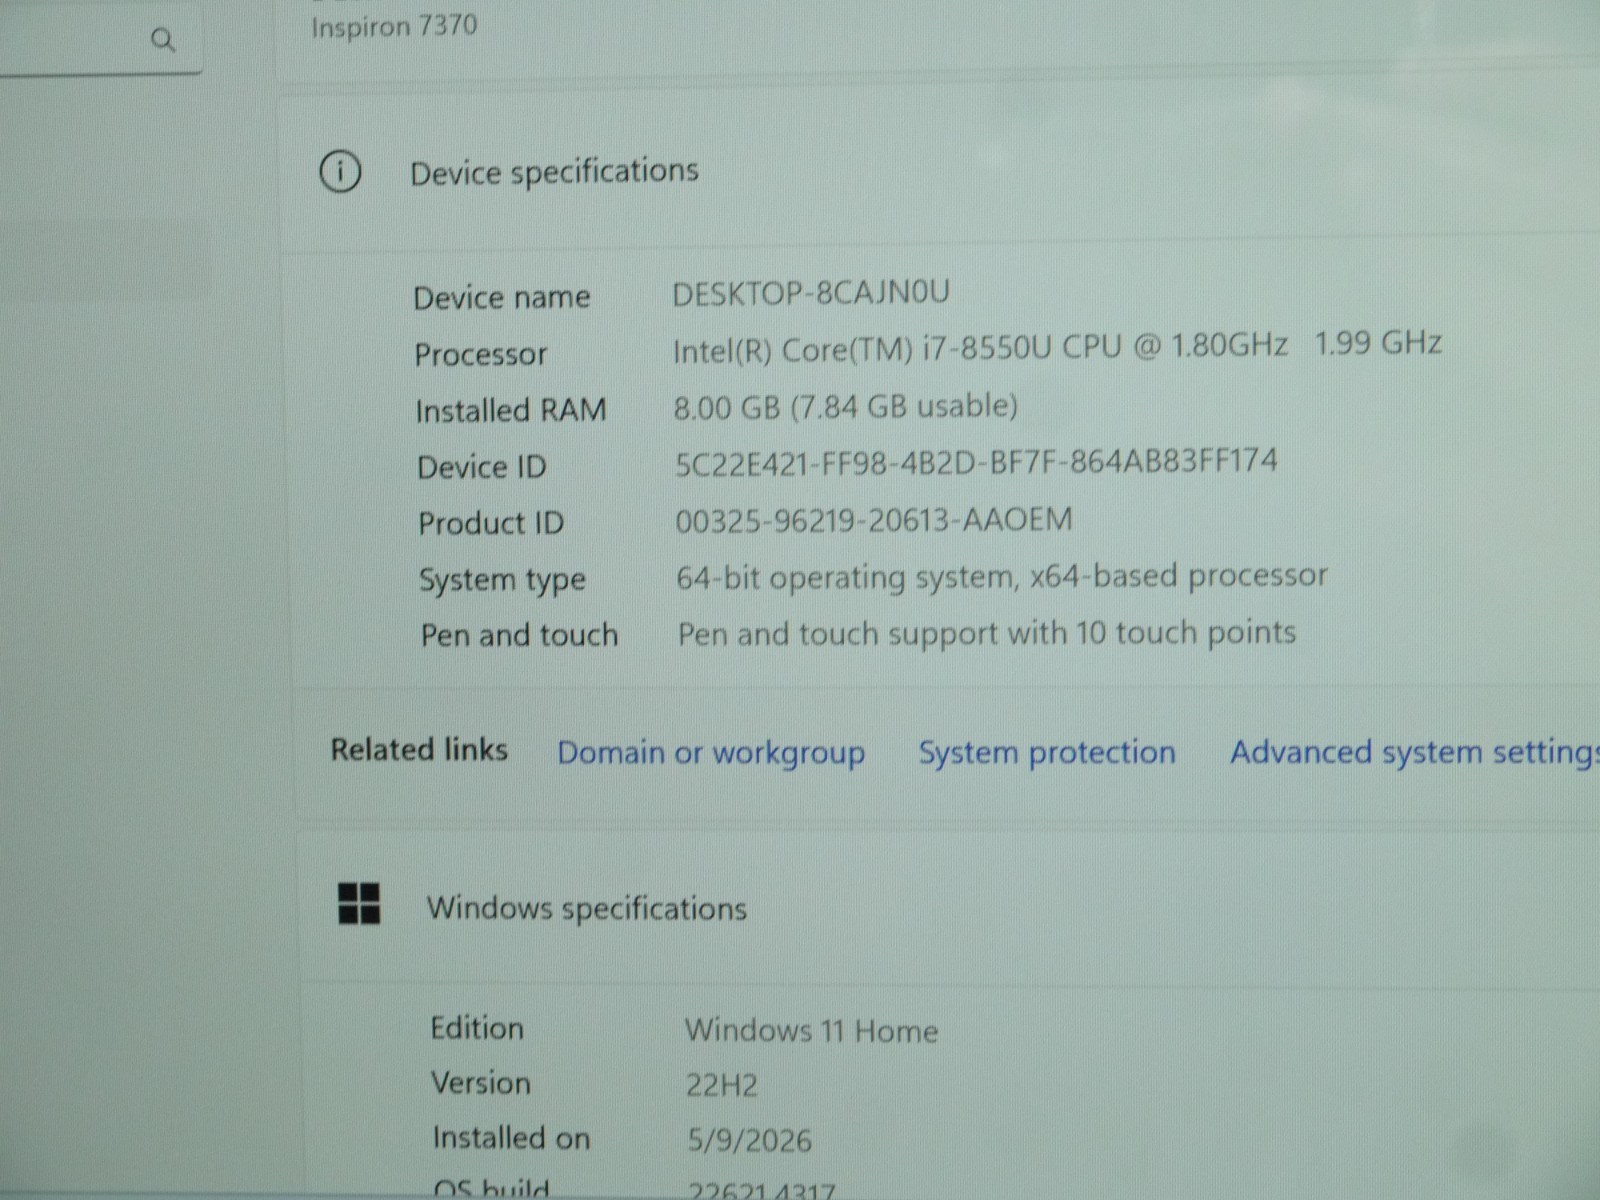Screen dimensions: 1600x1200
Task: Select installed RAM value 8.00 GB
Action: 846,406
